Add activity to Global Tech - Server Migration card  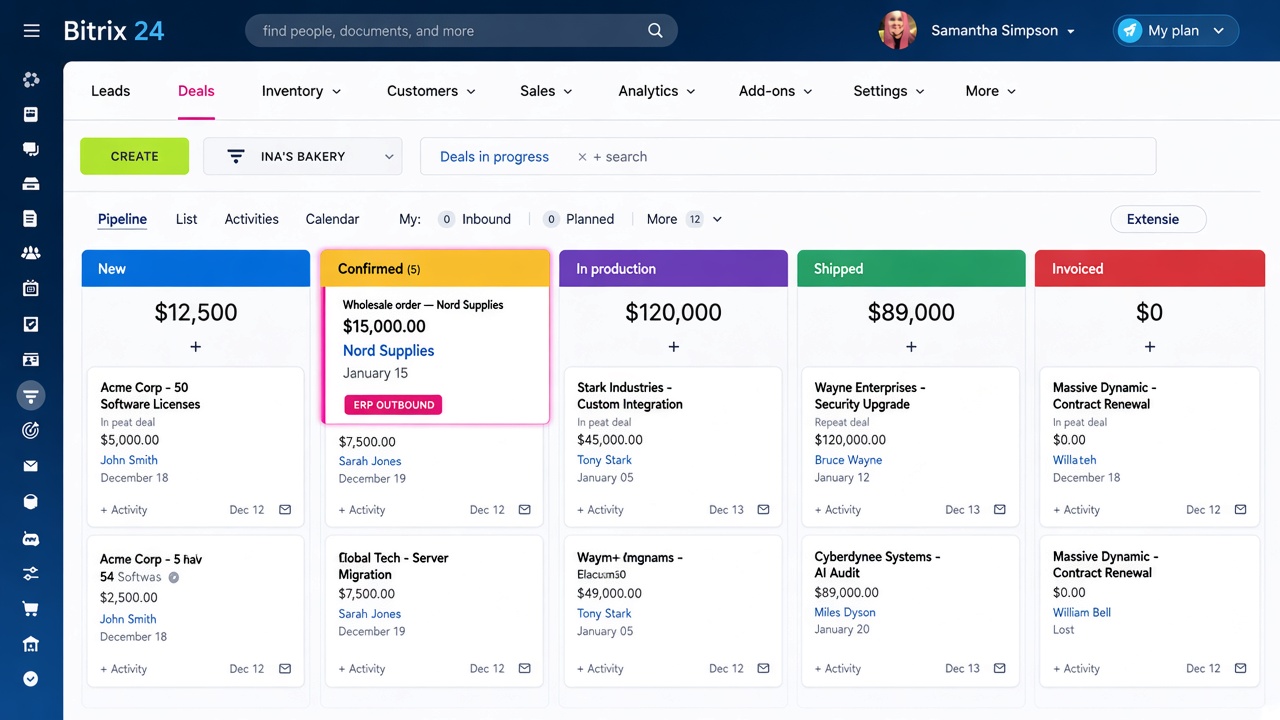pyautogui.click(x=362, y=669)
